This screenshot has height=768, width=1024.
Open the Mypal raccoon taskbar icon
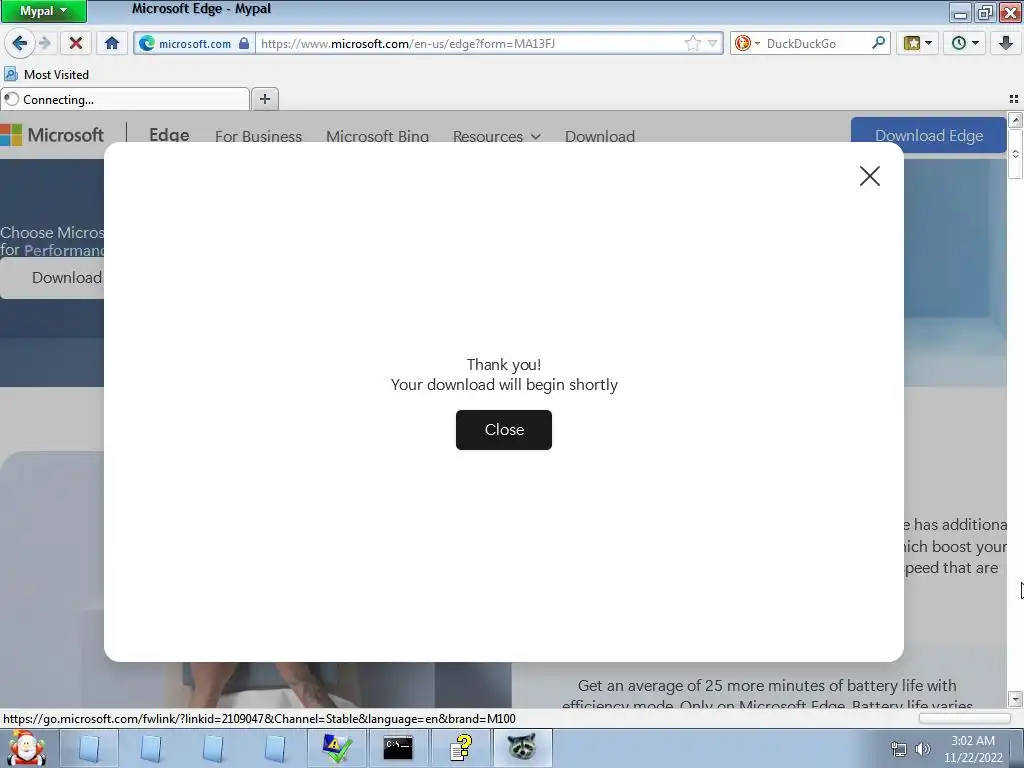(x=522, y=748)
